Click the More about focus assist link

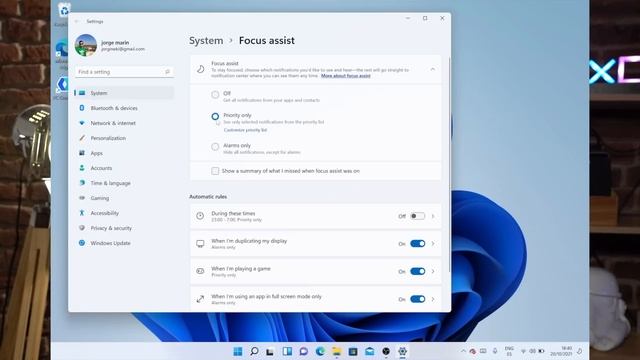coord(346,76)
